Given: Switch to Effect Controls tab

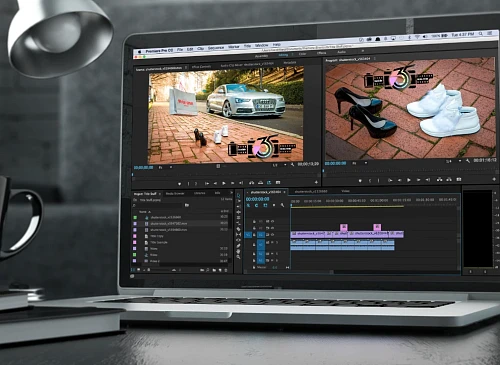Looking at the screenshot, I should click(x=201, y=67).
